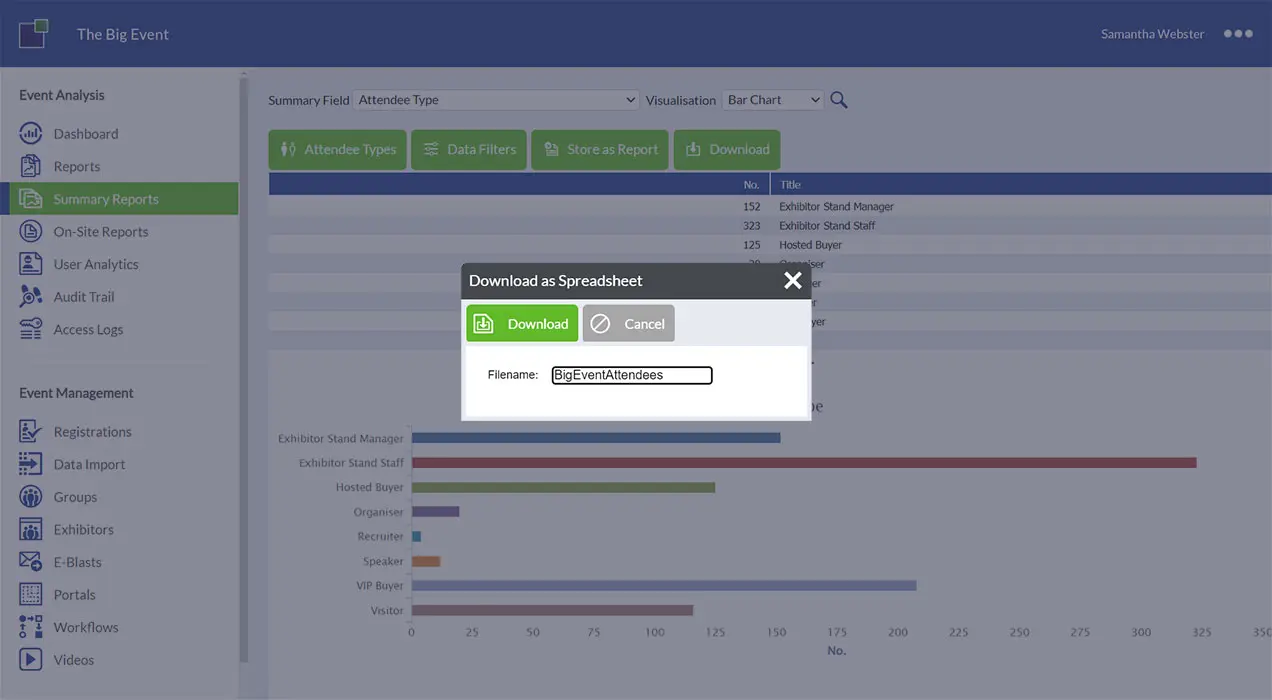The width and height of the screenshot is (1272, 700).
Task: Open the Audit Trail icon
Action: coord(31,297)
